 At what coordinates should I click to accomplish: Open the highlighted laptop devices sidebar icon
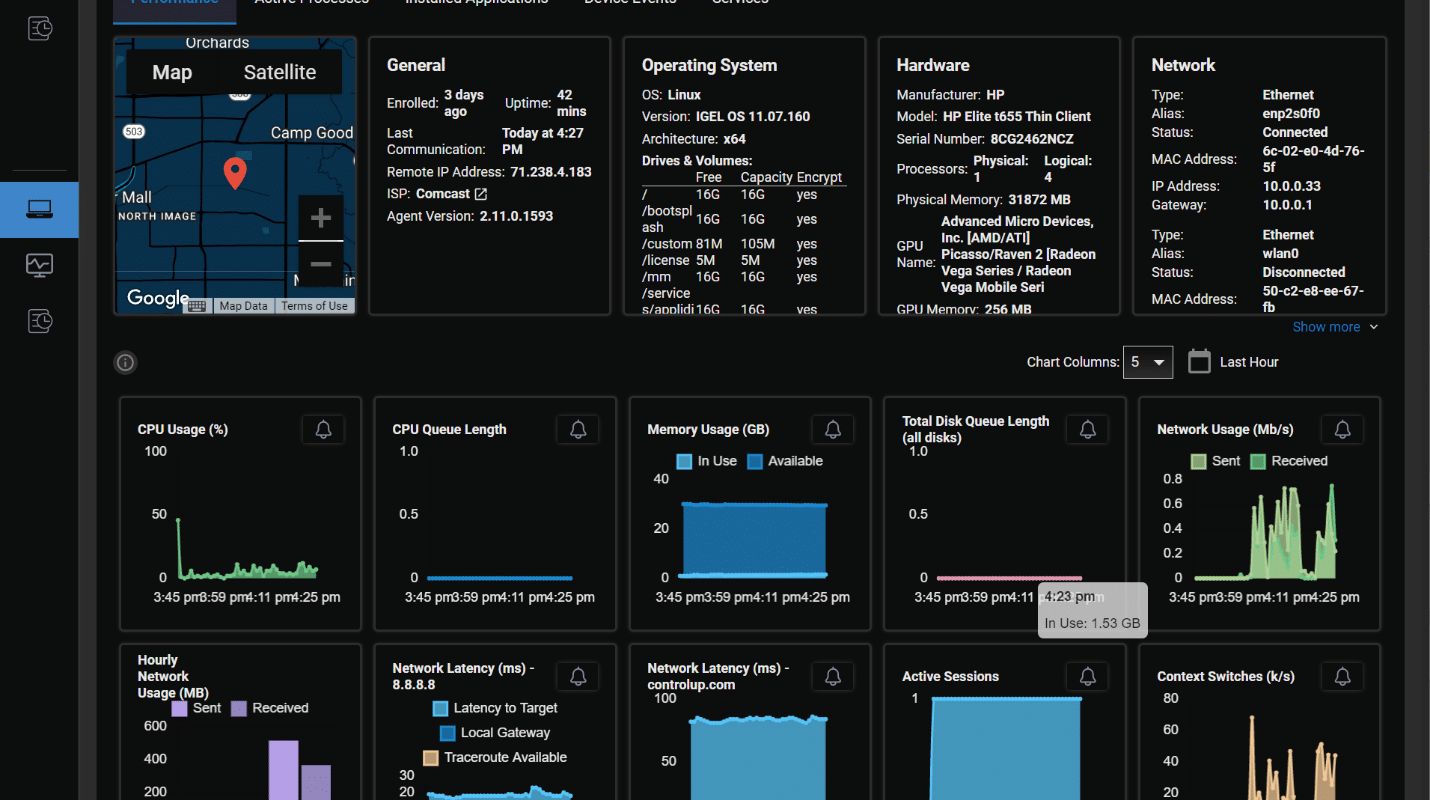tap(39, 209)
